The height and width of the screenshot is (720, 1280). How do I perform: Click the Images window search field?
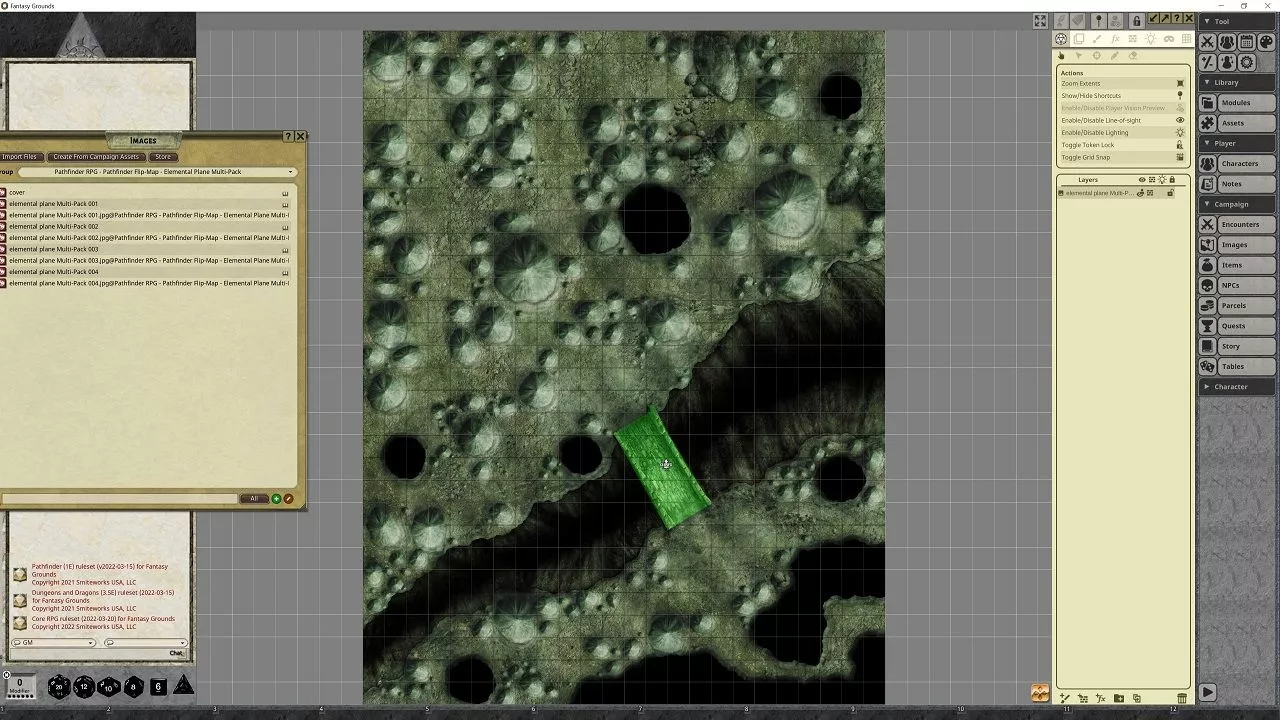click(x=119, y=499)
